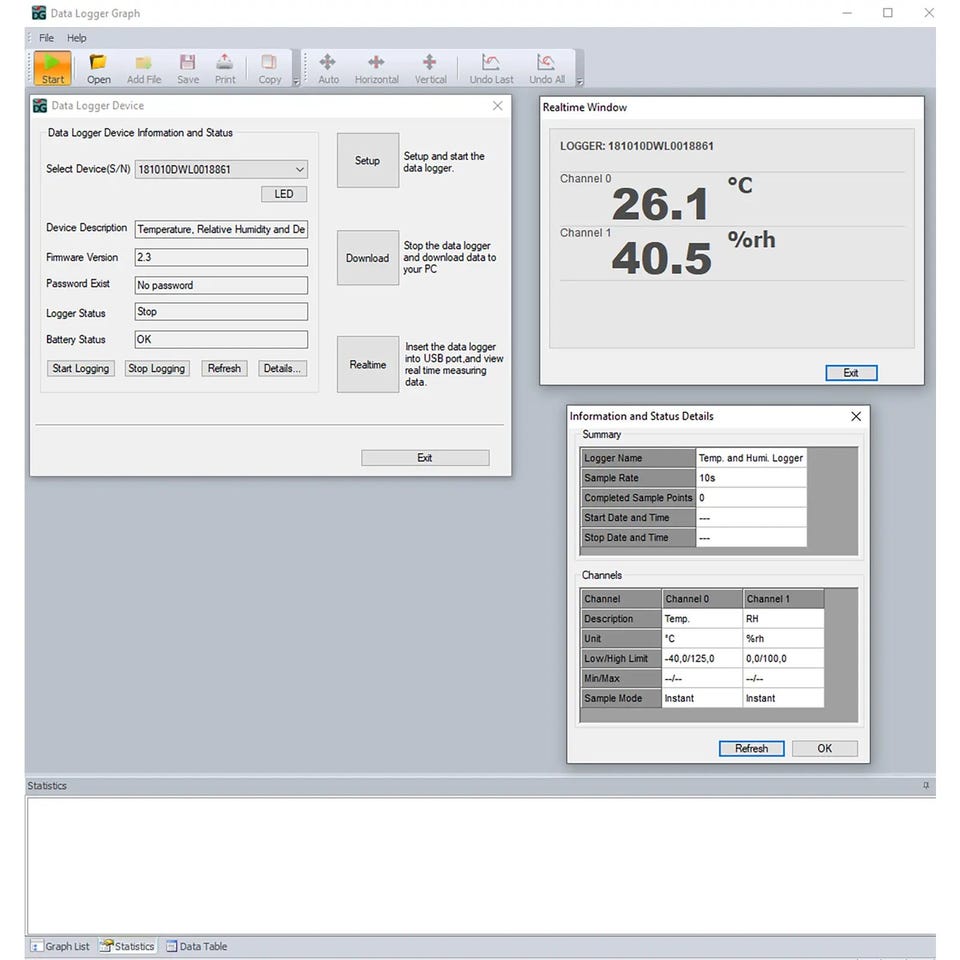The image size is (960, 960).
Task: Click the Undo Last toolbar icon
Action: [491, 68]
